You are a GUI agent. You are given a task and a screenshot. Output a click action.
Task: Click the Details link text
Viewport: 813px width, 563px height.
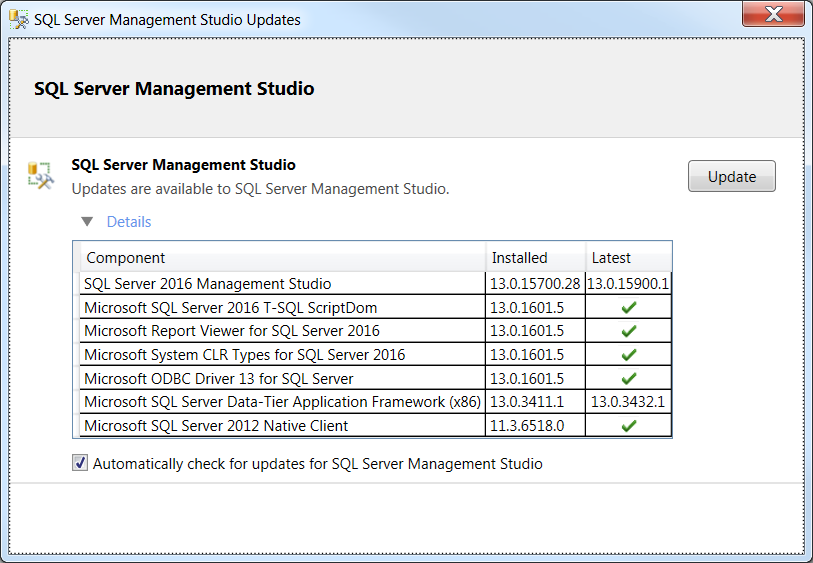pos(129,222)
